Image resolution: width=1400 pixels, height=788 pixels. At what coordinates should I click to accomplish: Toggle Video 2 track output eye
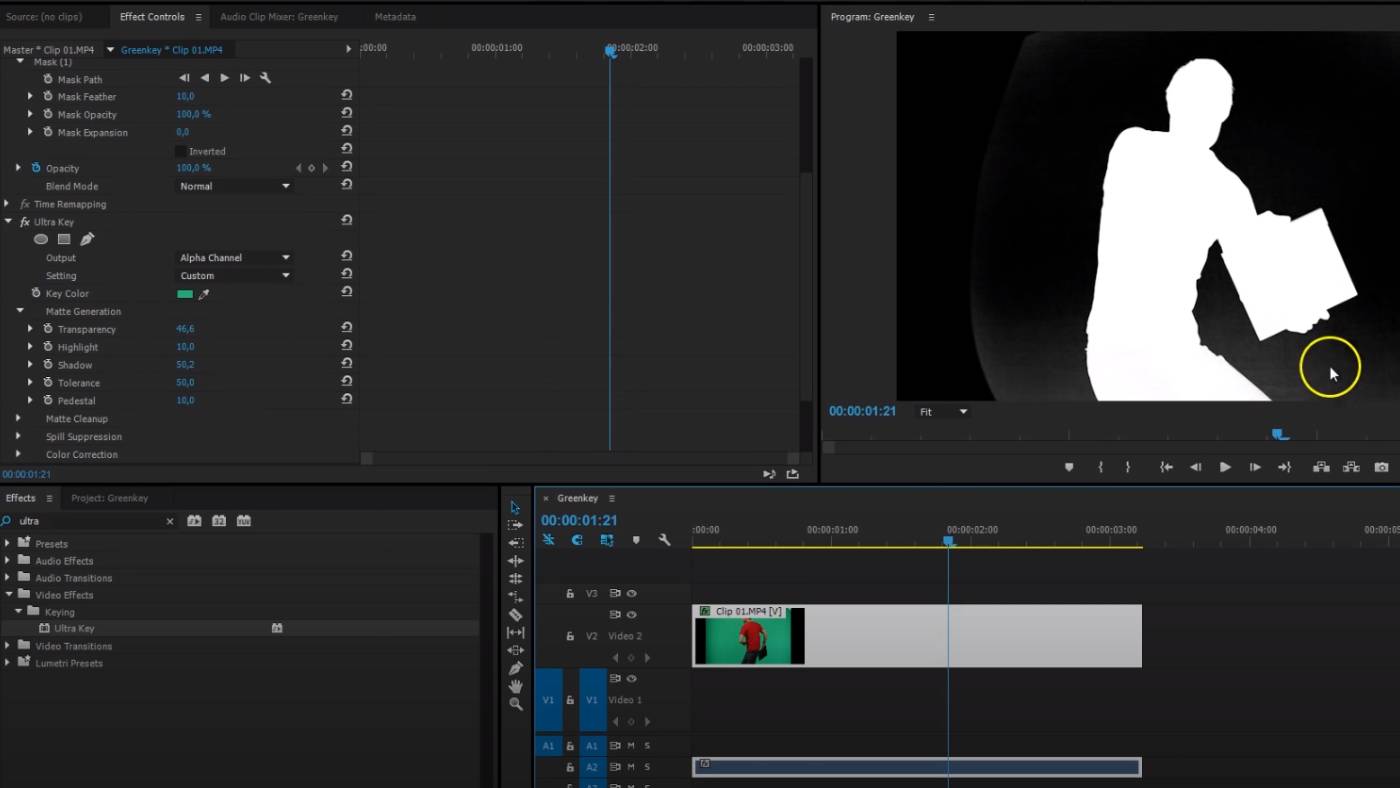[x=631, y=615]
